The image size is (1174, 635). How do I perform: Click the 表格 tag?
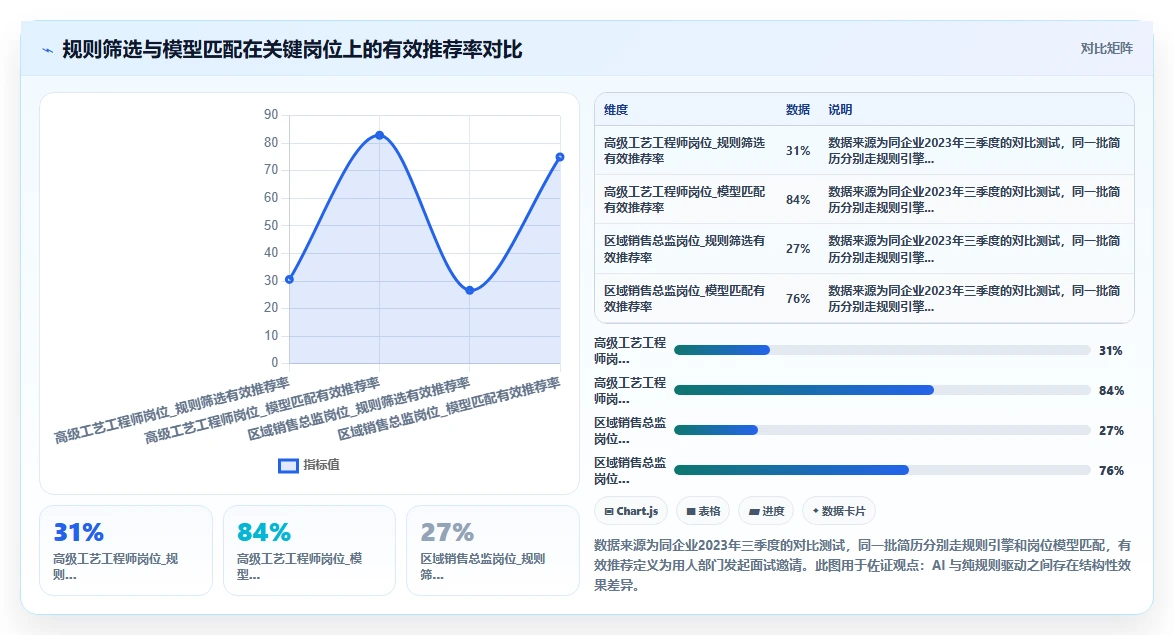(703, 511)
